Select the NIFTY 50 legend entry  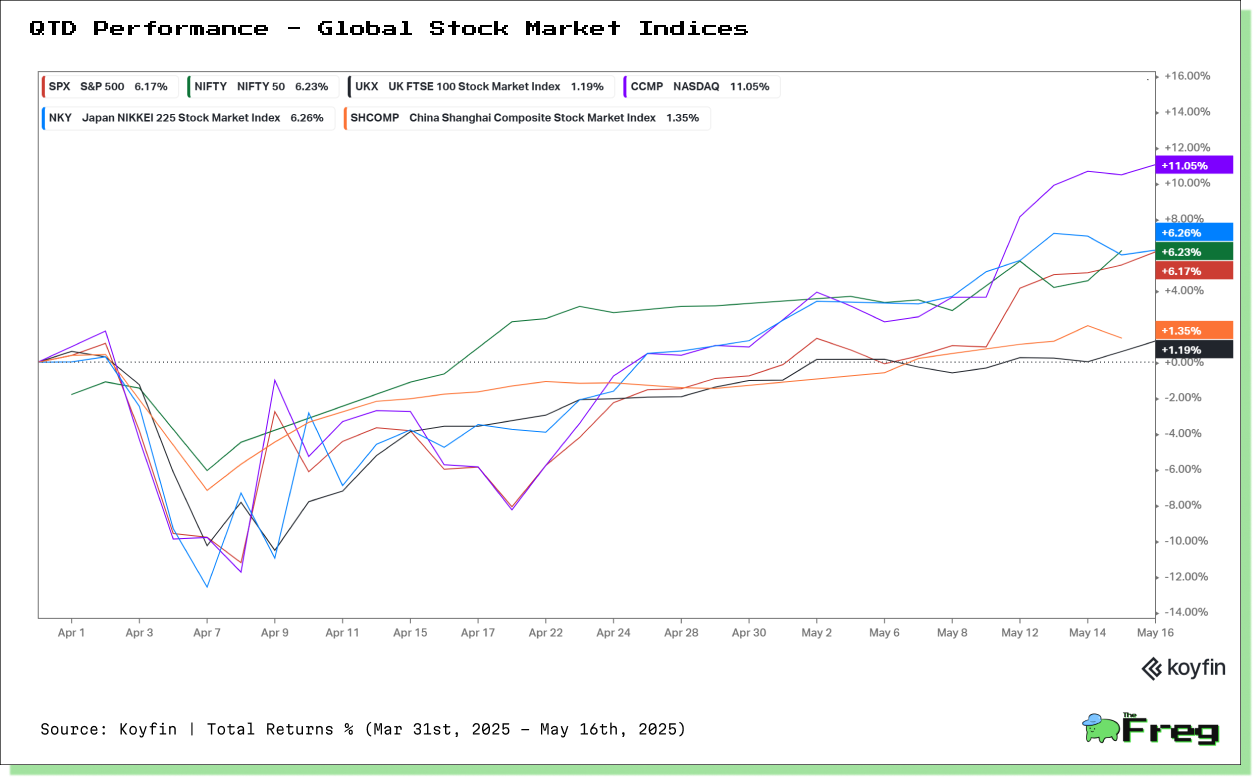261,87
